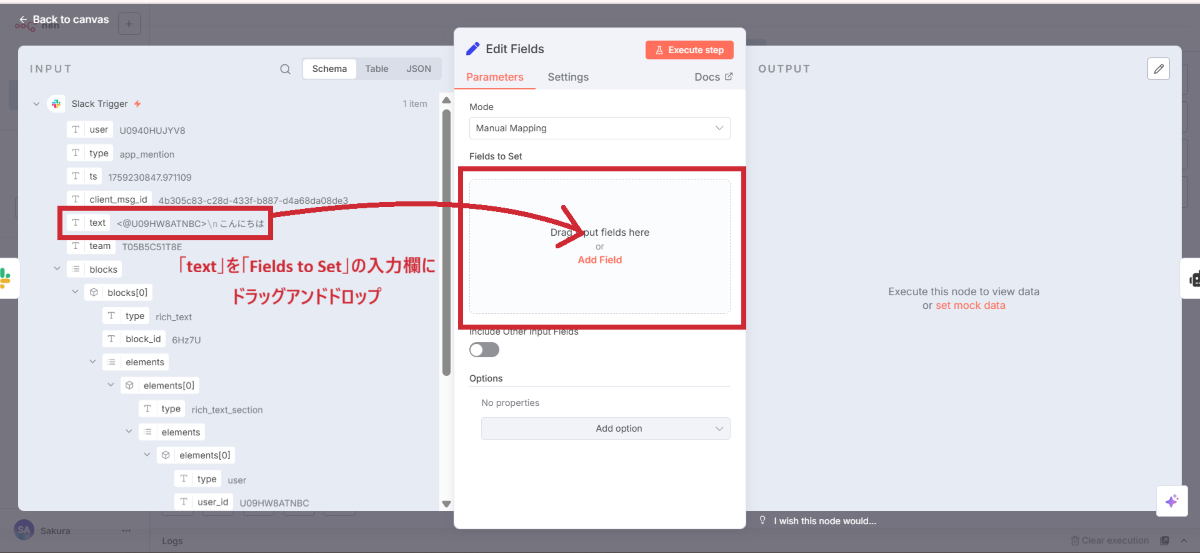Collapse the first elements array
1200x553 pixels.
tap(93, 362)
